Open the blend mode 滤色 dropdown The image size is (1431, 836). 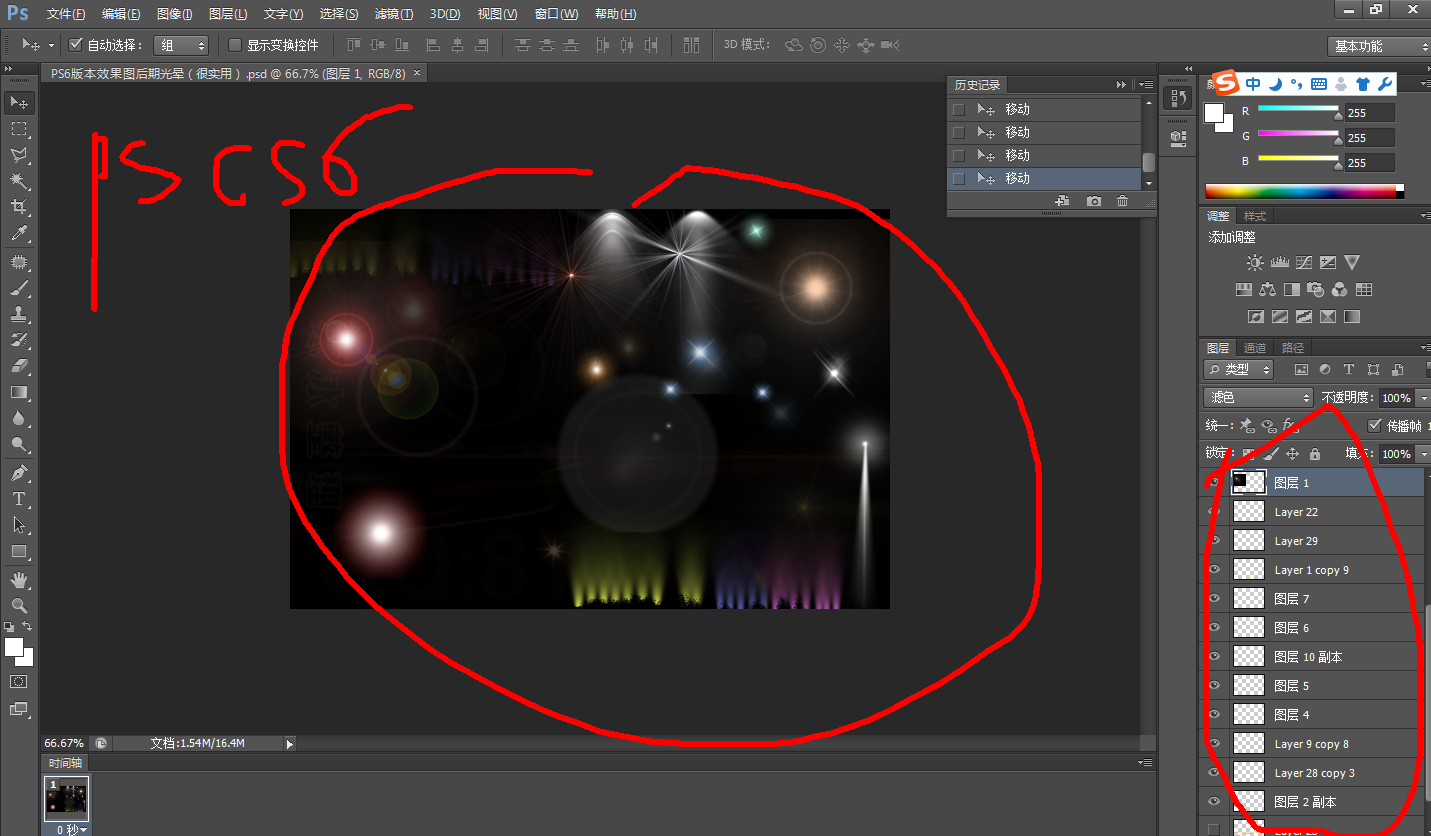point(1258,397)
